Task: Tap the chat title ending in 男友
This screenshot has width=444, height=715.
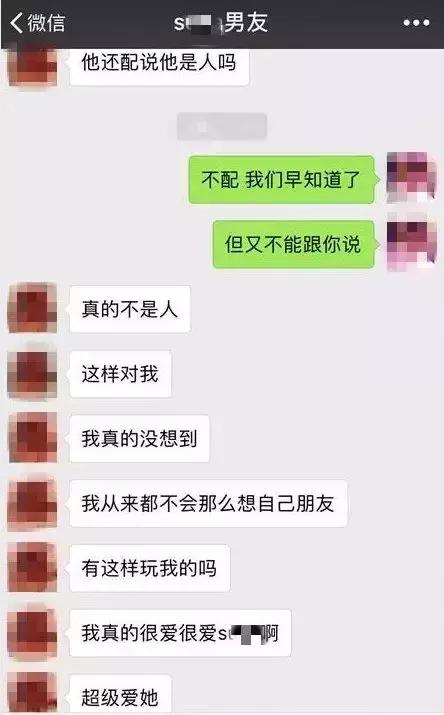Action: tap(221, 22)
